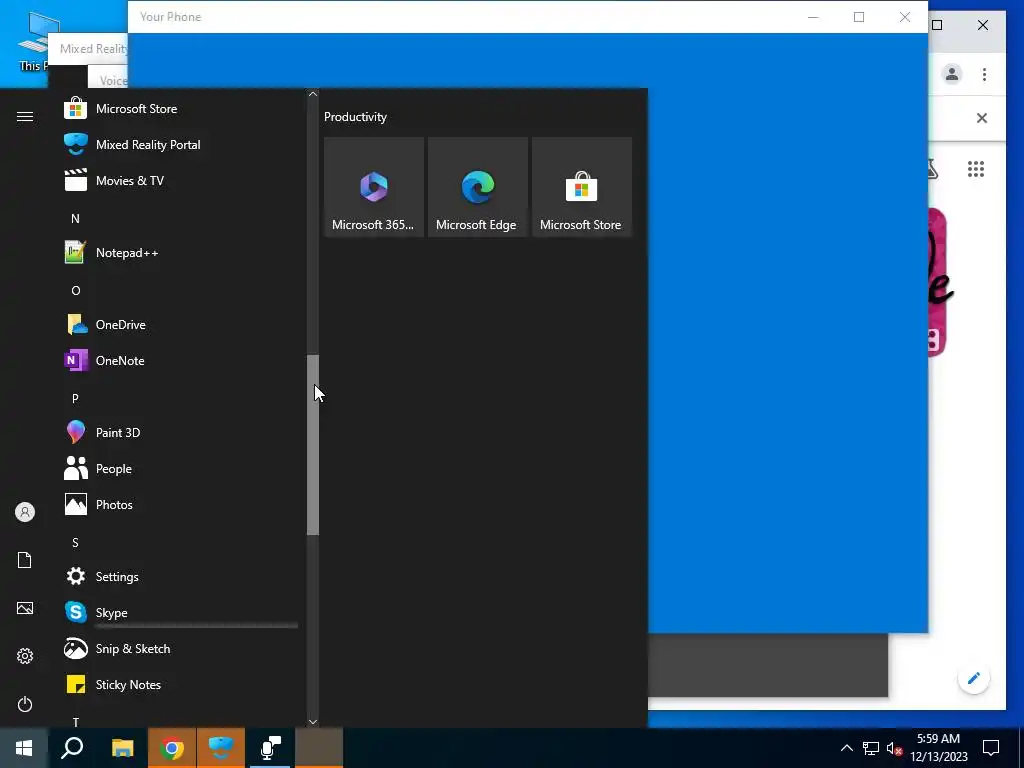Jump to letter O section header
The height and width of the screenshot is (768, 1024).
coord(75,291)
